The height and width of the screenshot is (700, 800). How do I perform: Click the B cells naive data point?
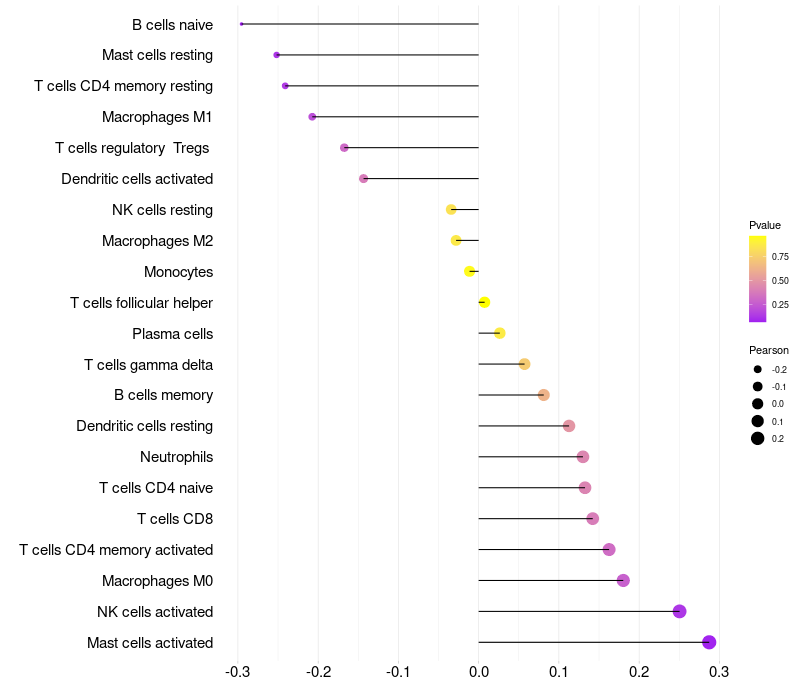coord(242,24)
